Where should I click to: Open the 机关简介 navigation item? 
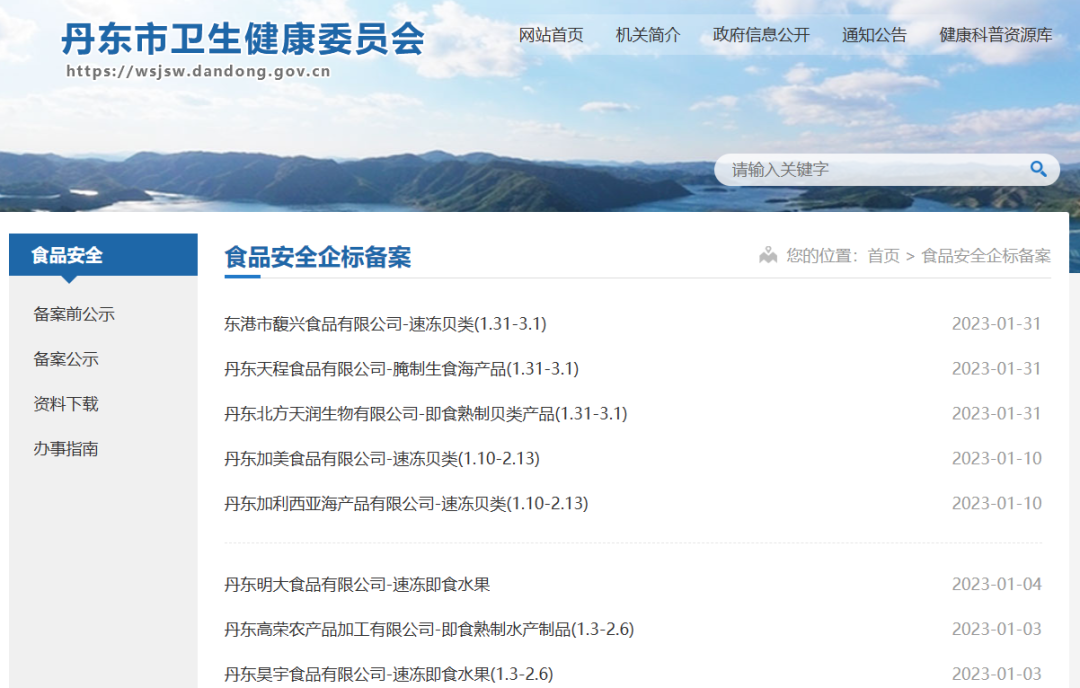click(x=647, y=35)
